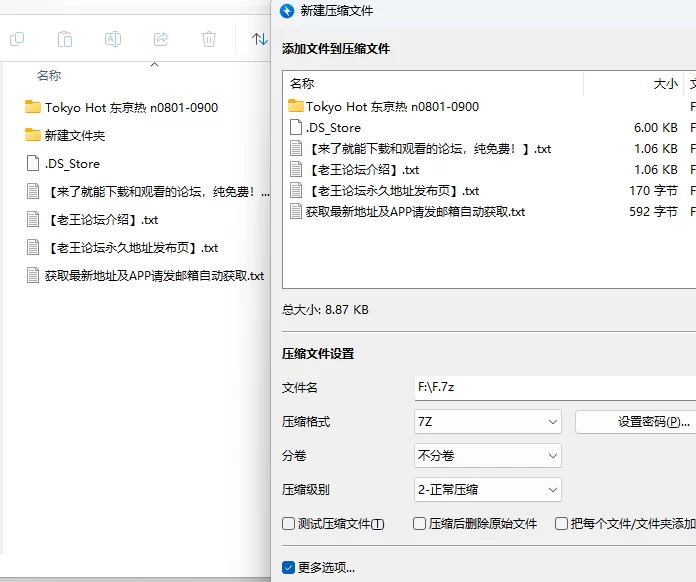
Task: Open the 压缩级别 2-正常压缩 dropdown
Action: click(488, 490)
